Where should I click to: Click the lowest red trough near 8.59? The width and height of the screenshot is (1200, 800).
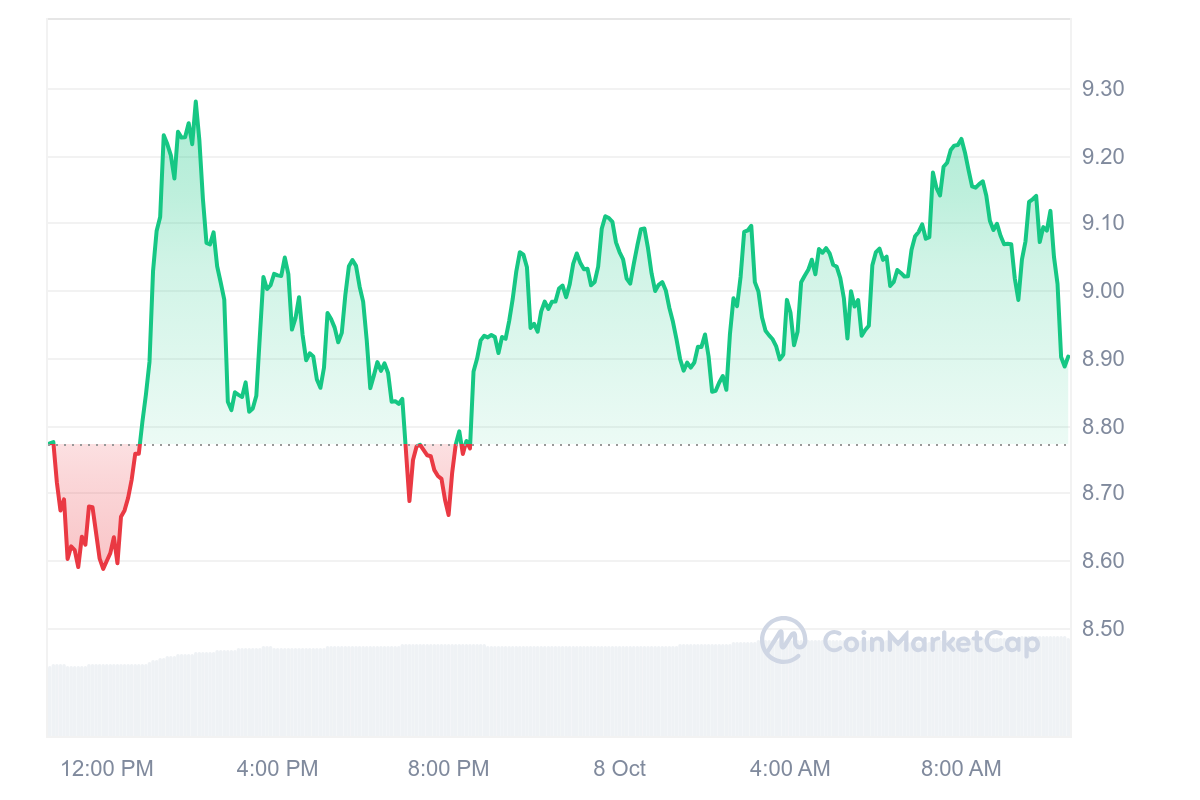102,569
